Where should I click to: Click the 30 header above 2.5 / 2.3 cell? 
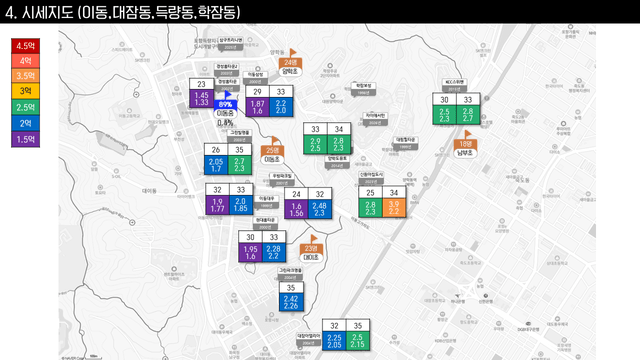coord(444,100)
